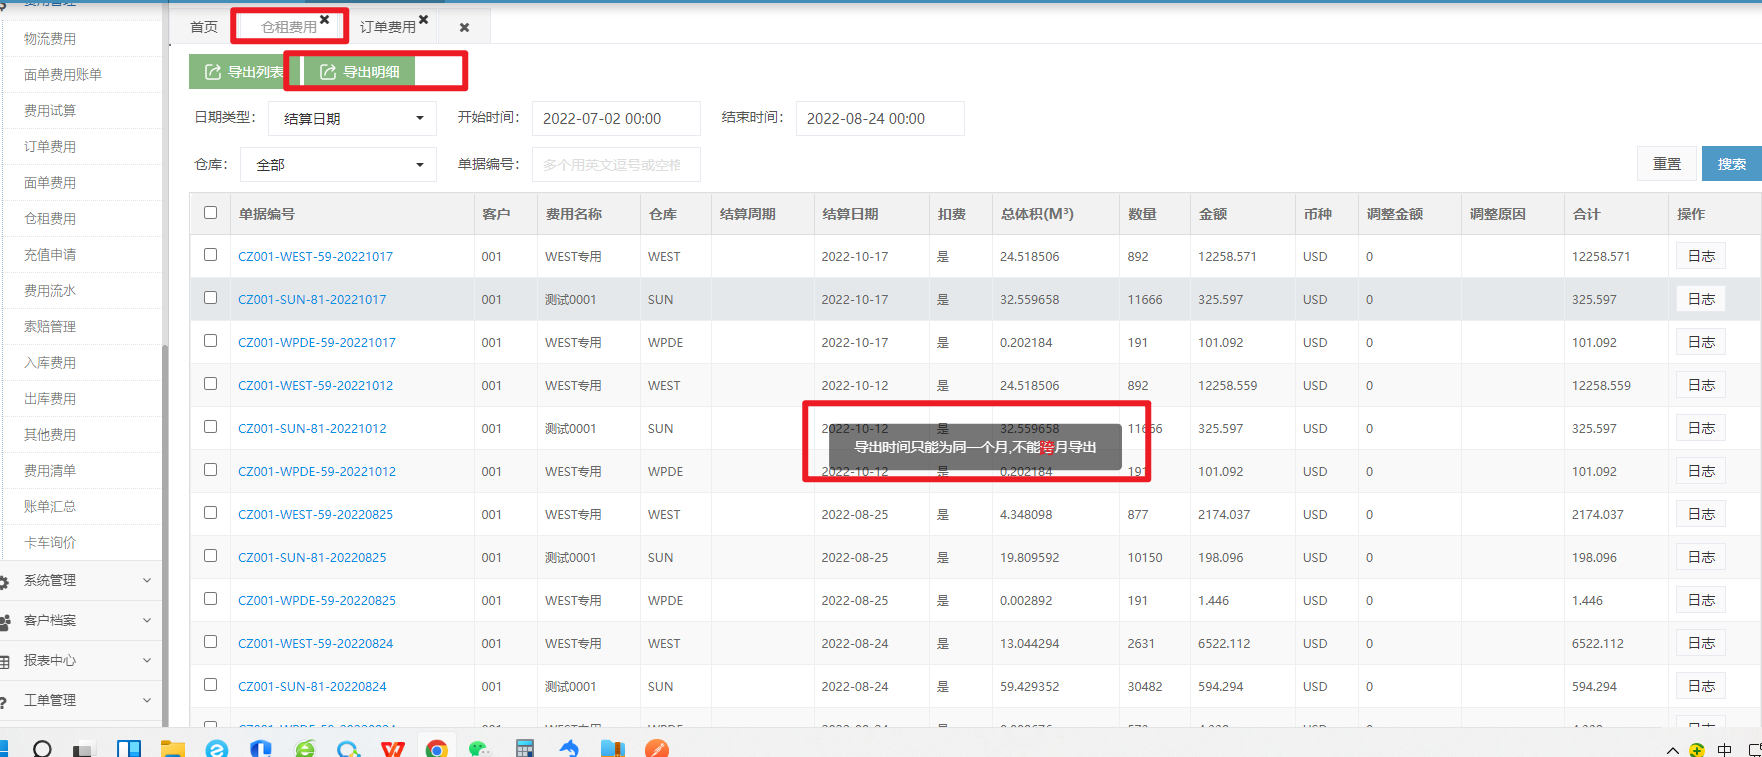Viewport: 1762px width, 757px height.
Task: Switch to Google Chrome on the taskbar
Action: (x=436, y=748)
